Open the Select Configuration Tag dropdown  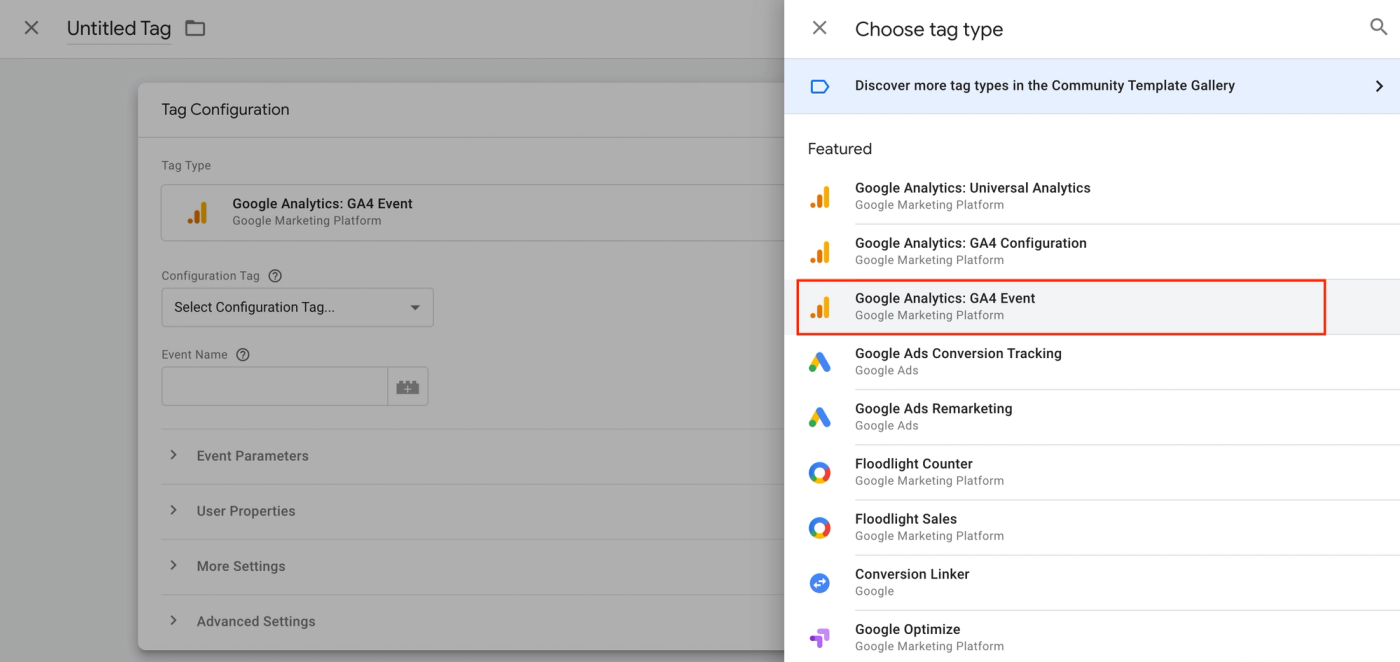(297, 307)
